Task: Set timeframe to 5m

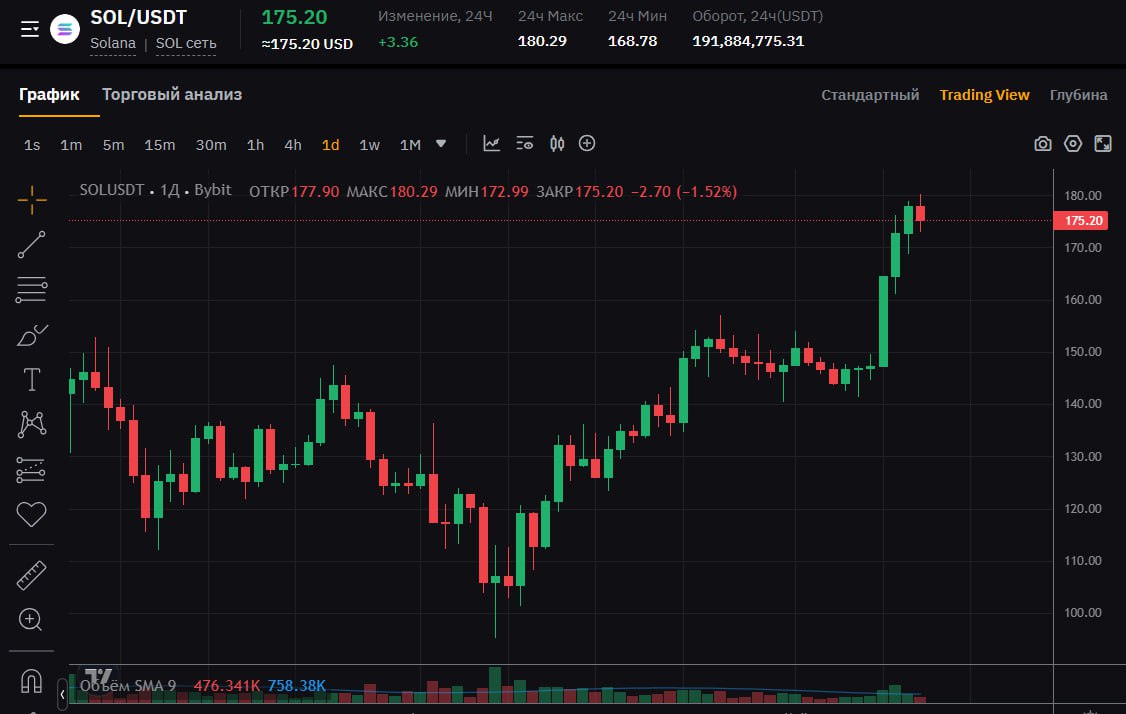Action: point(113,144)
